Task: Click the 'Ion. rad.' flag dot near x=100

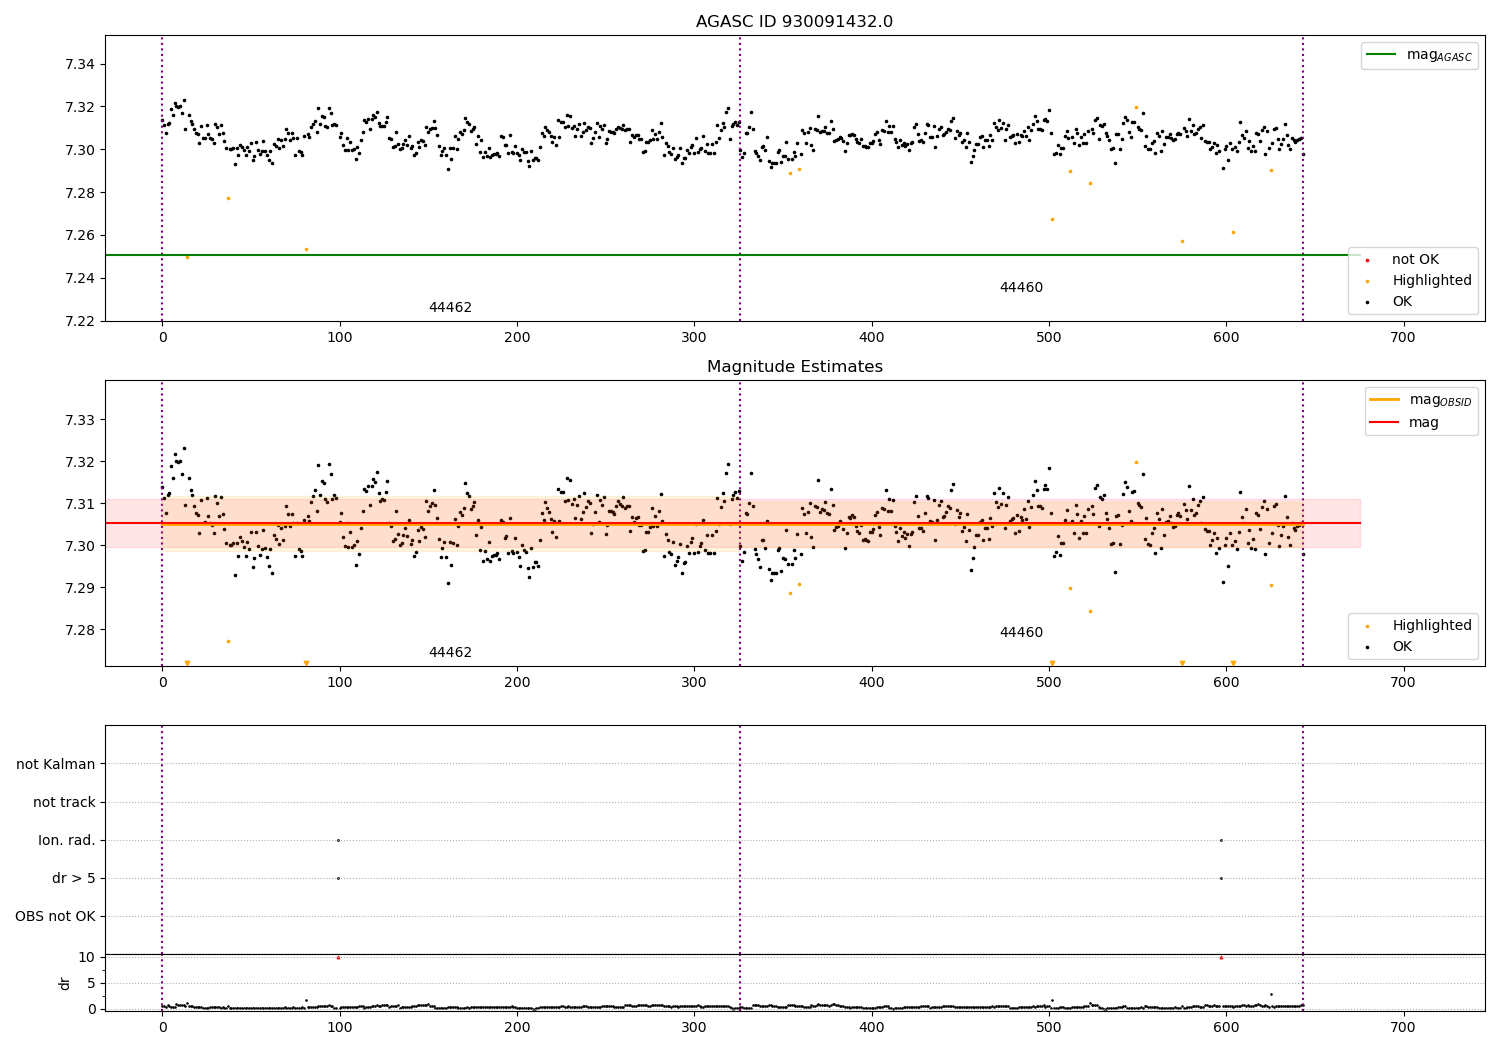Action: point(338,840)
